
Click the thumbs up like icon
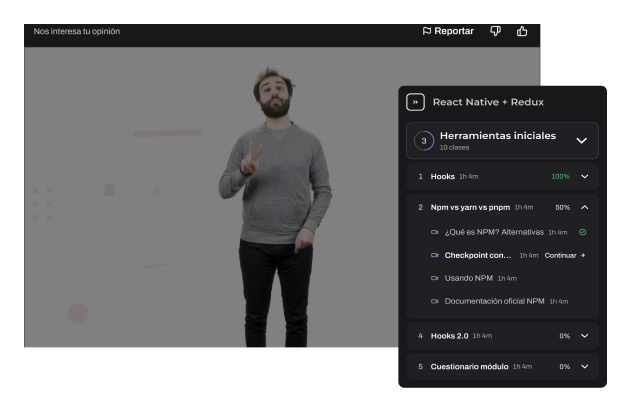coord(522,31)
